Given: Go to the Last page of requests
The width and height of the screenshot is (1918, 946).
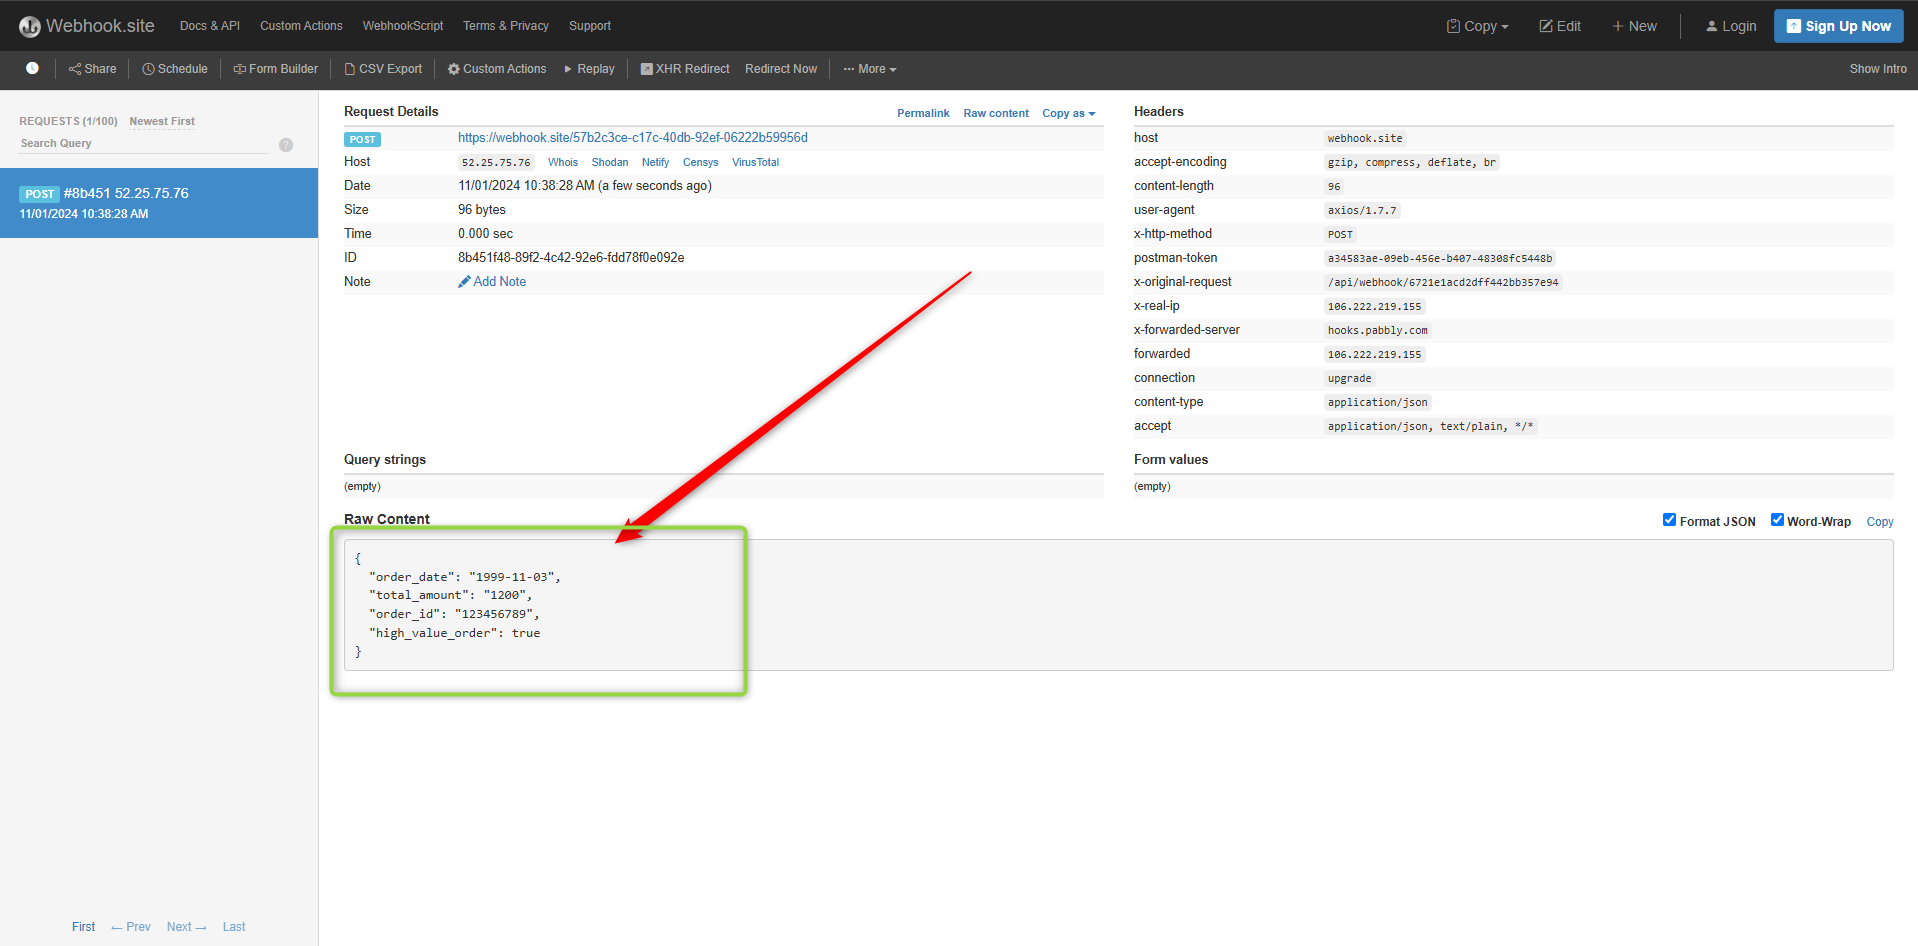Looking at the screenshot, I should [234, 927].
